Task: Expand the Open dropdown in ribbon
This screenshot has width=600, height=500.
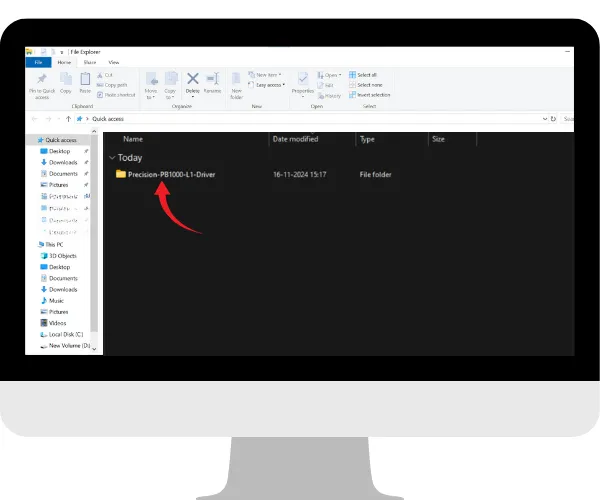Action: (x=329, y=75)
